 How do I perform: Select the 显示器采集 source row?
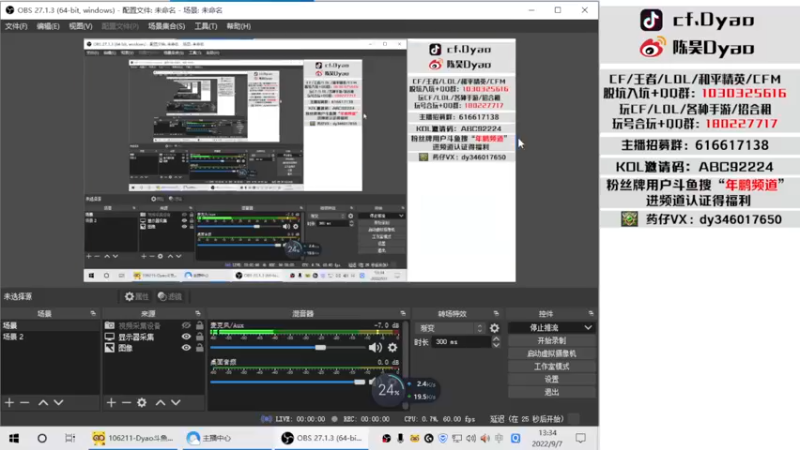click(154, 337)
